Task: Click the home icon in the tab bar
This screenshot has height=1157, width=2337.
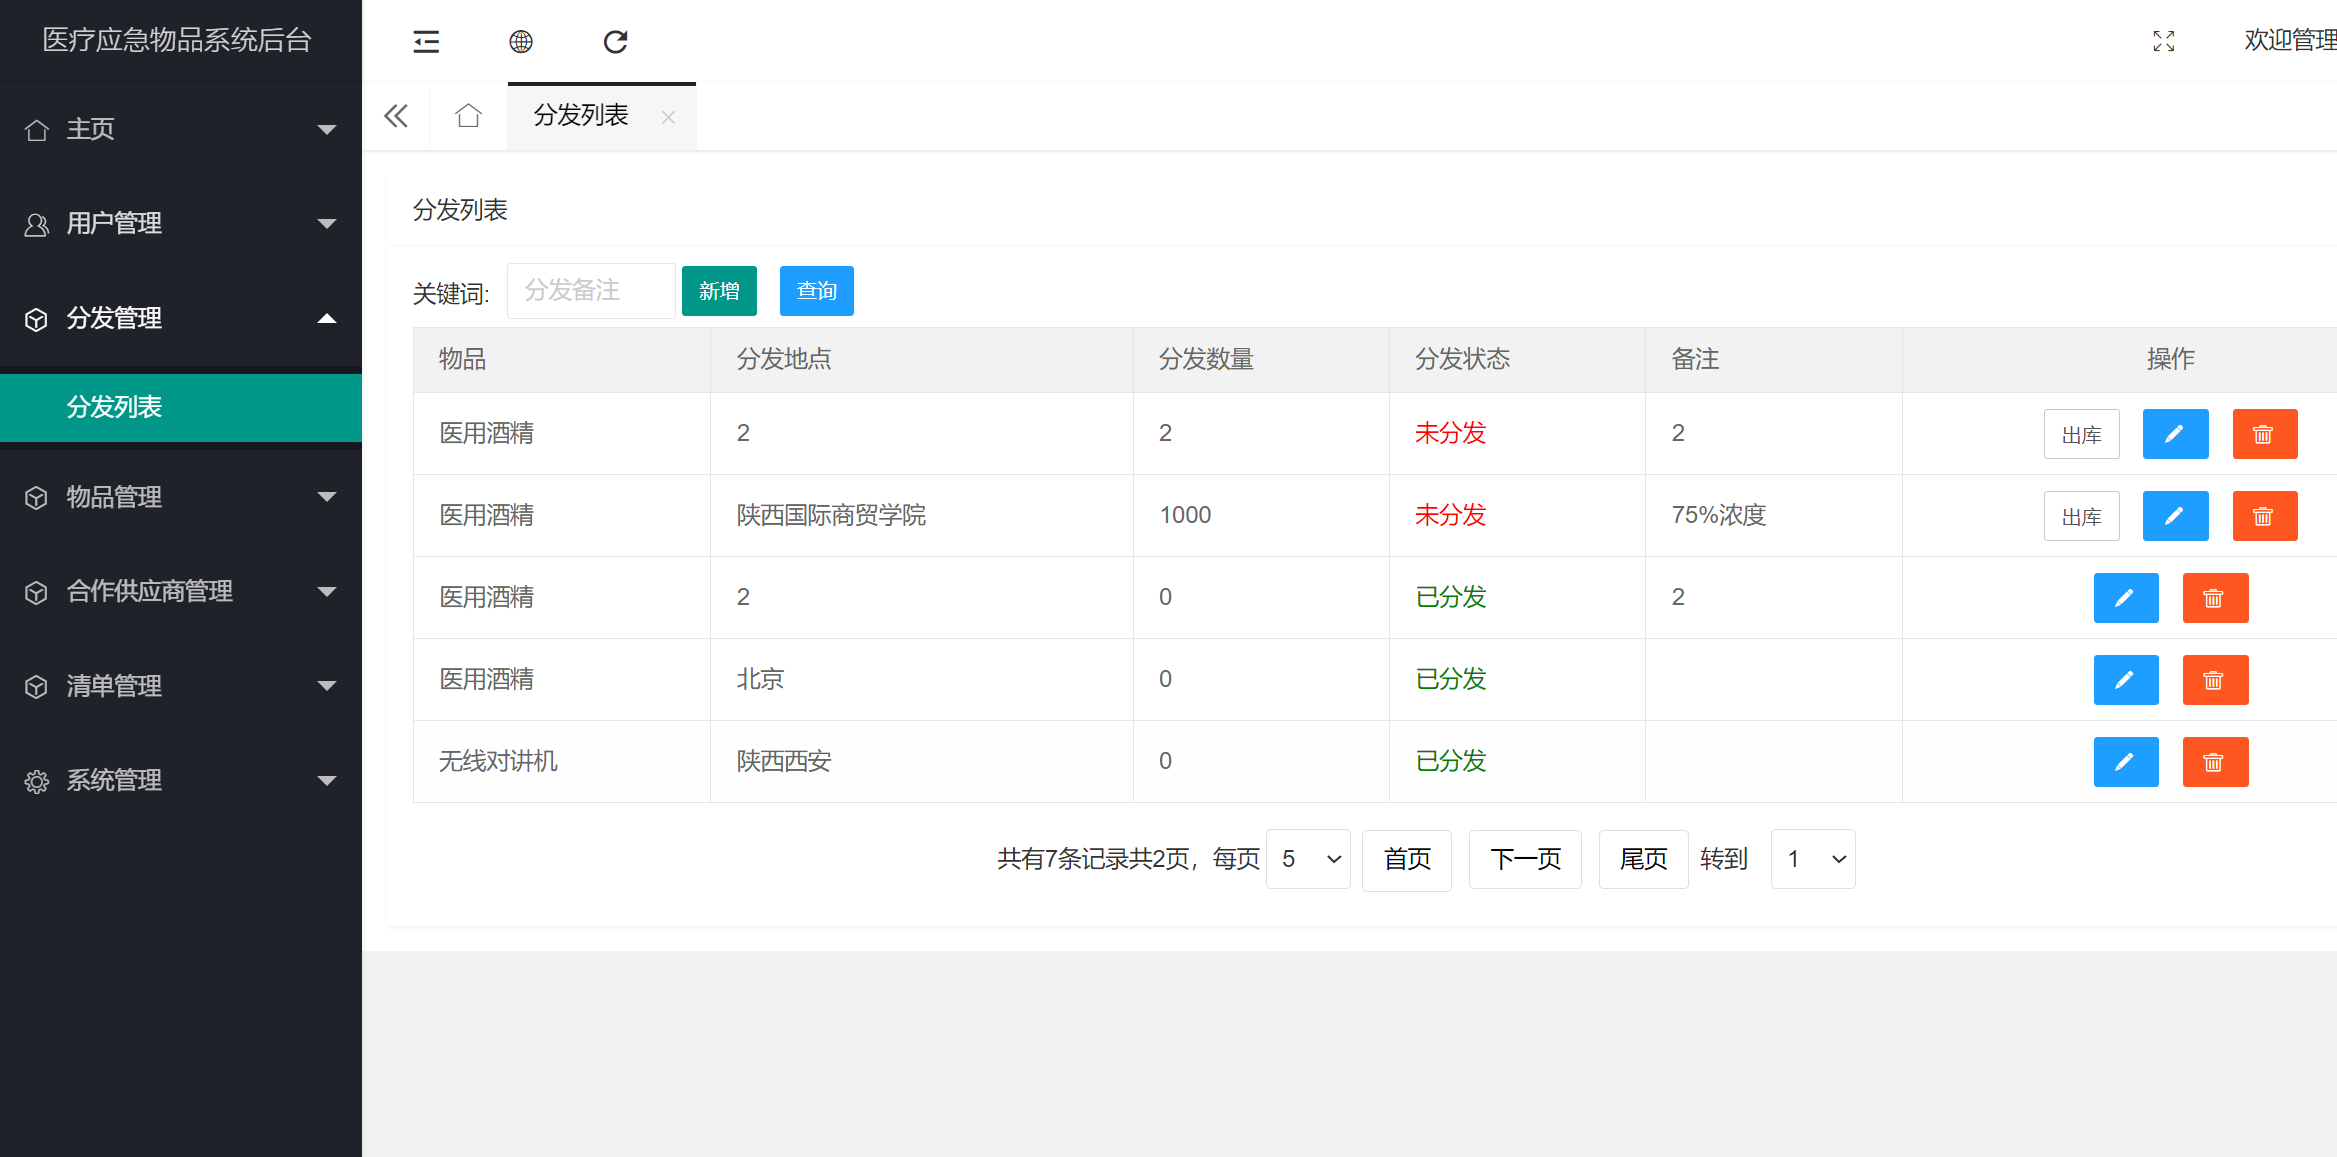Action: (467, 115)
